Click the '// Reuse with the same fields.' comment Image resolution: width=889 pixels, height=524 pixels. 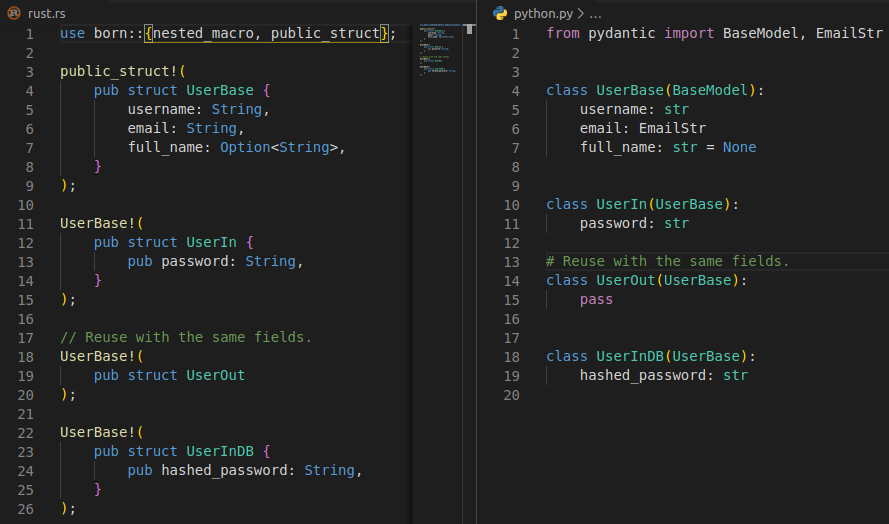[186, 337]
